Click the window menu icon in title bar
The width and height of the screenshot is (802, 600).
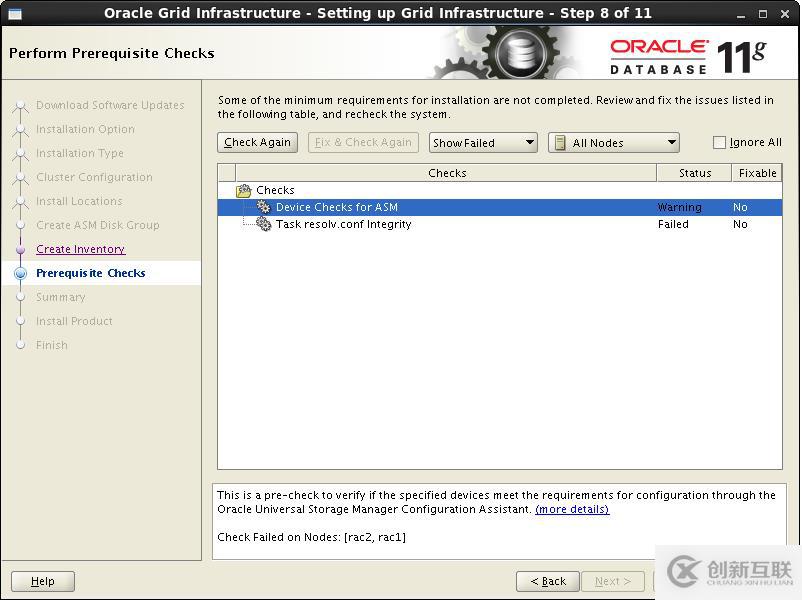(15, 13)
